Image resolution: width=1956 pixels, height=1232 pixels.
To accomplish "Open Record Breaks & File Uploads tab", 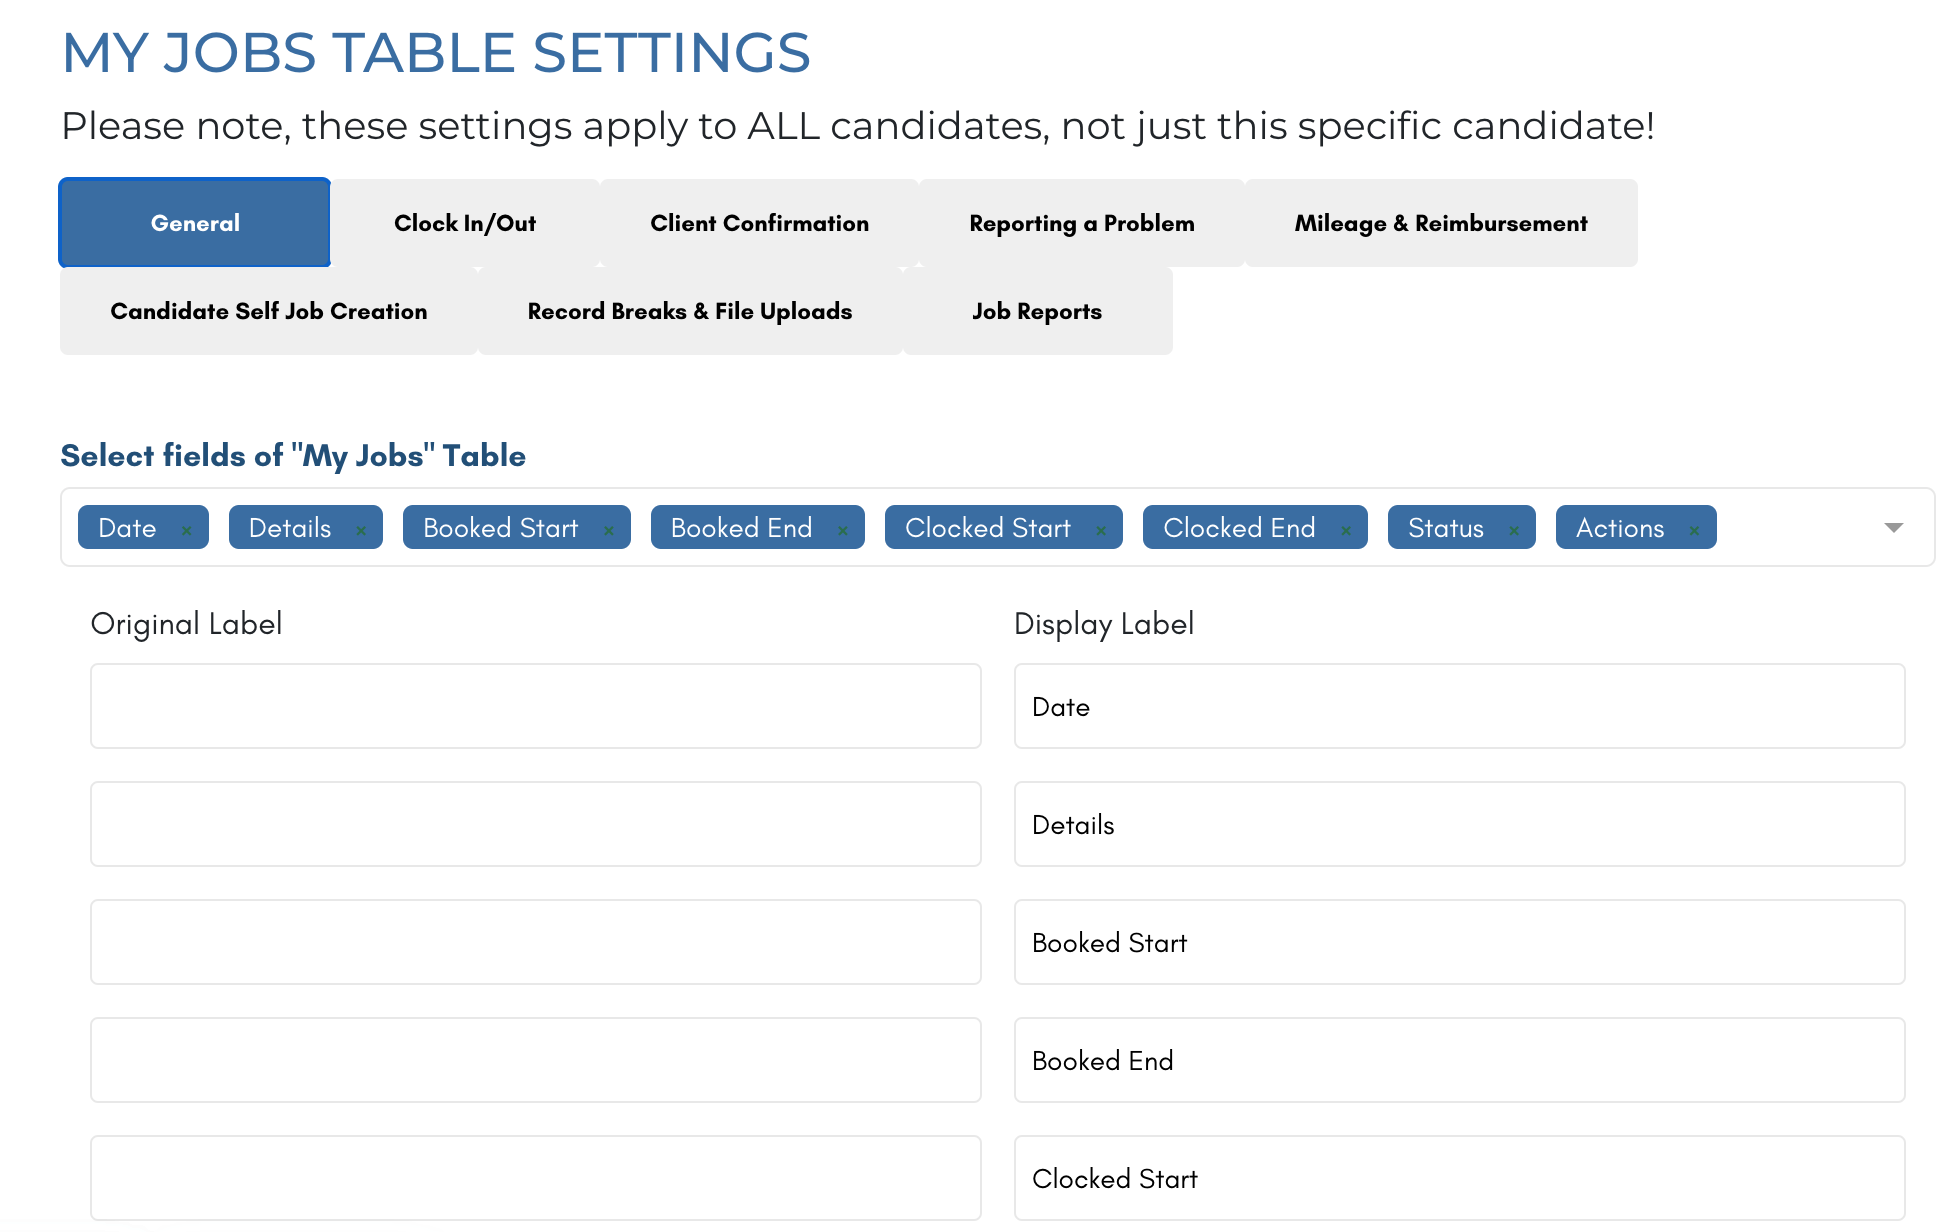I will 689,311.
